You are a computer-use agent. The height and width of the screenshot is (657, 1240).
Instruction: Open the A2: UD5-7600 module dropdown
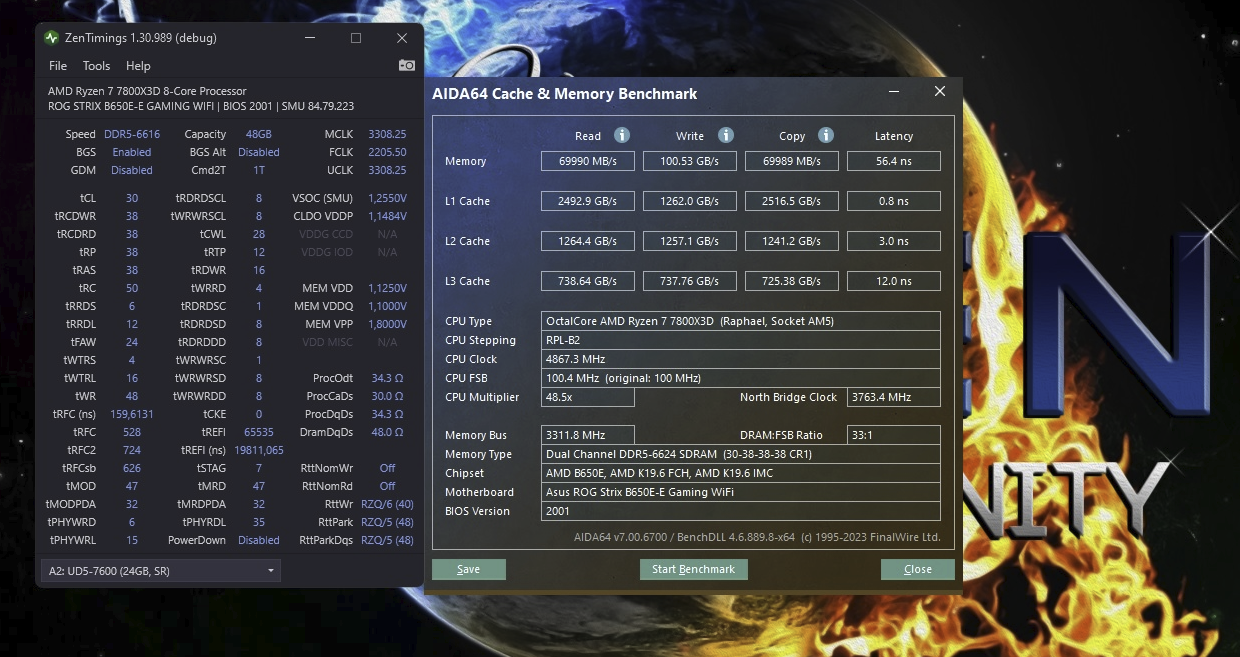click(x=160, y=570)
